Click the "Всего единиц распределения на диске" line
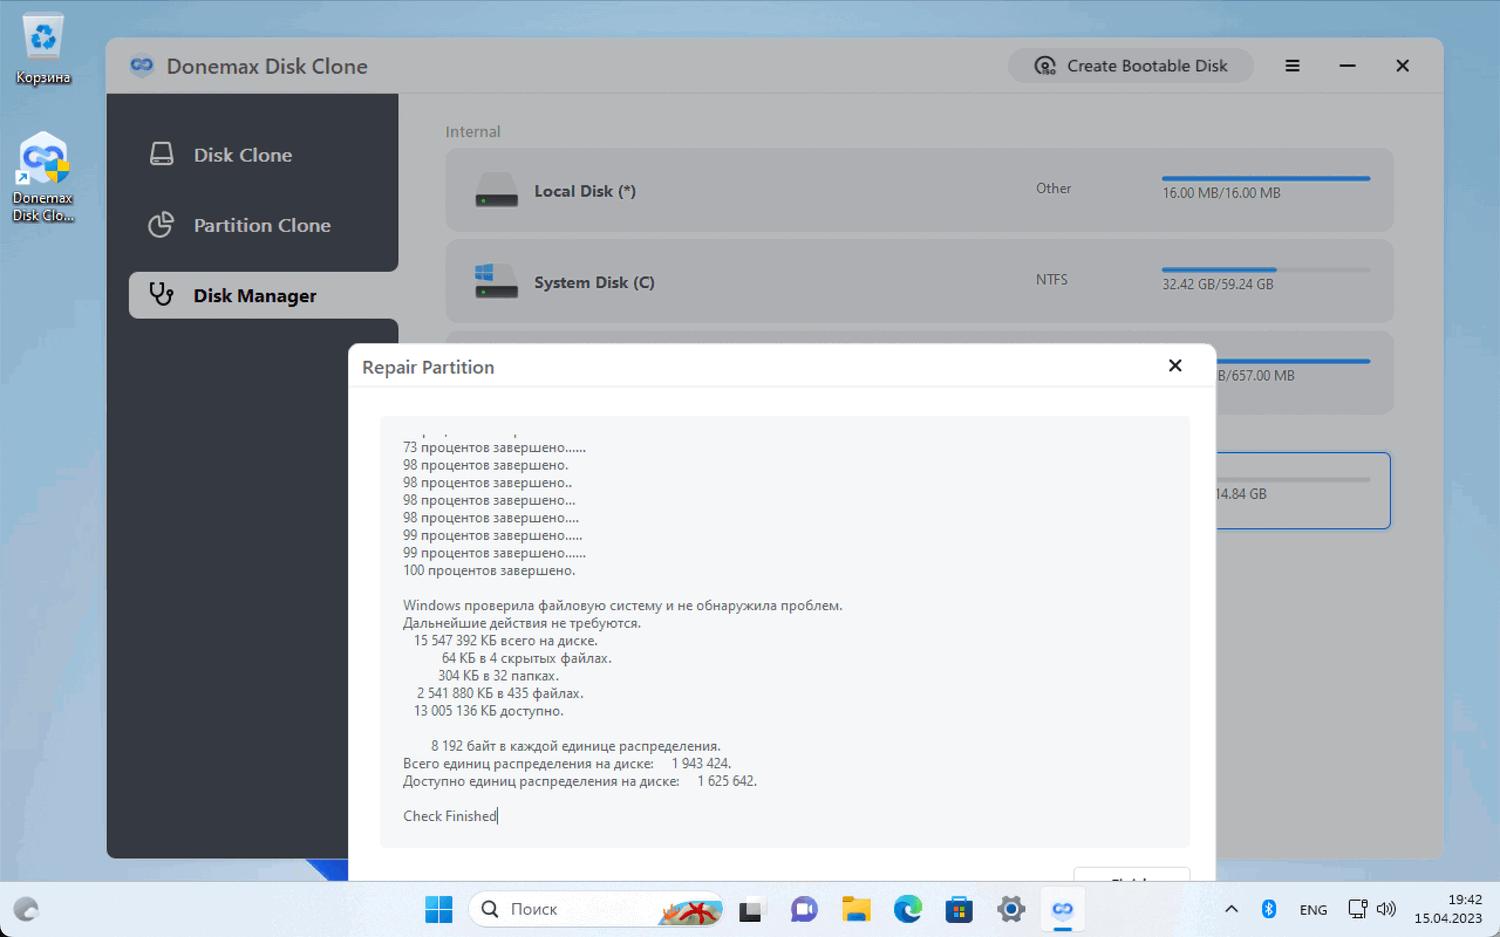Image resolution: width=1500 pixels, height=937 pixels. [x=567, y=763]
